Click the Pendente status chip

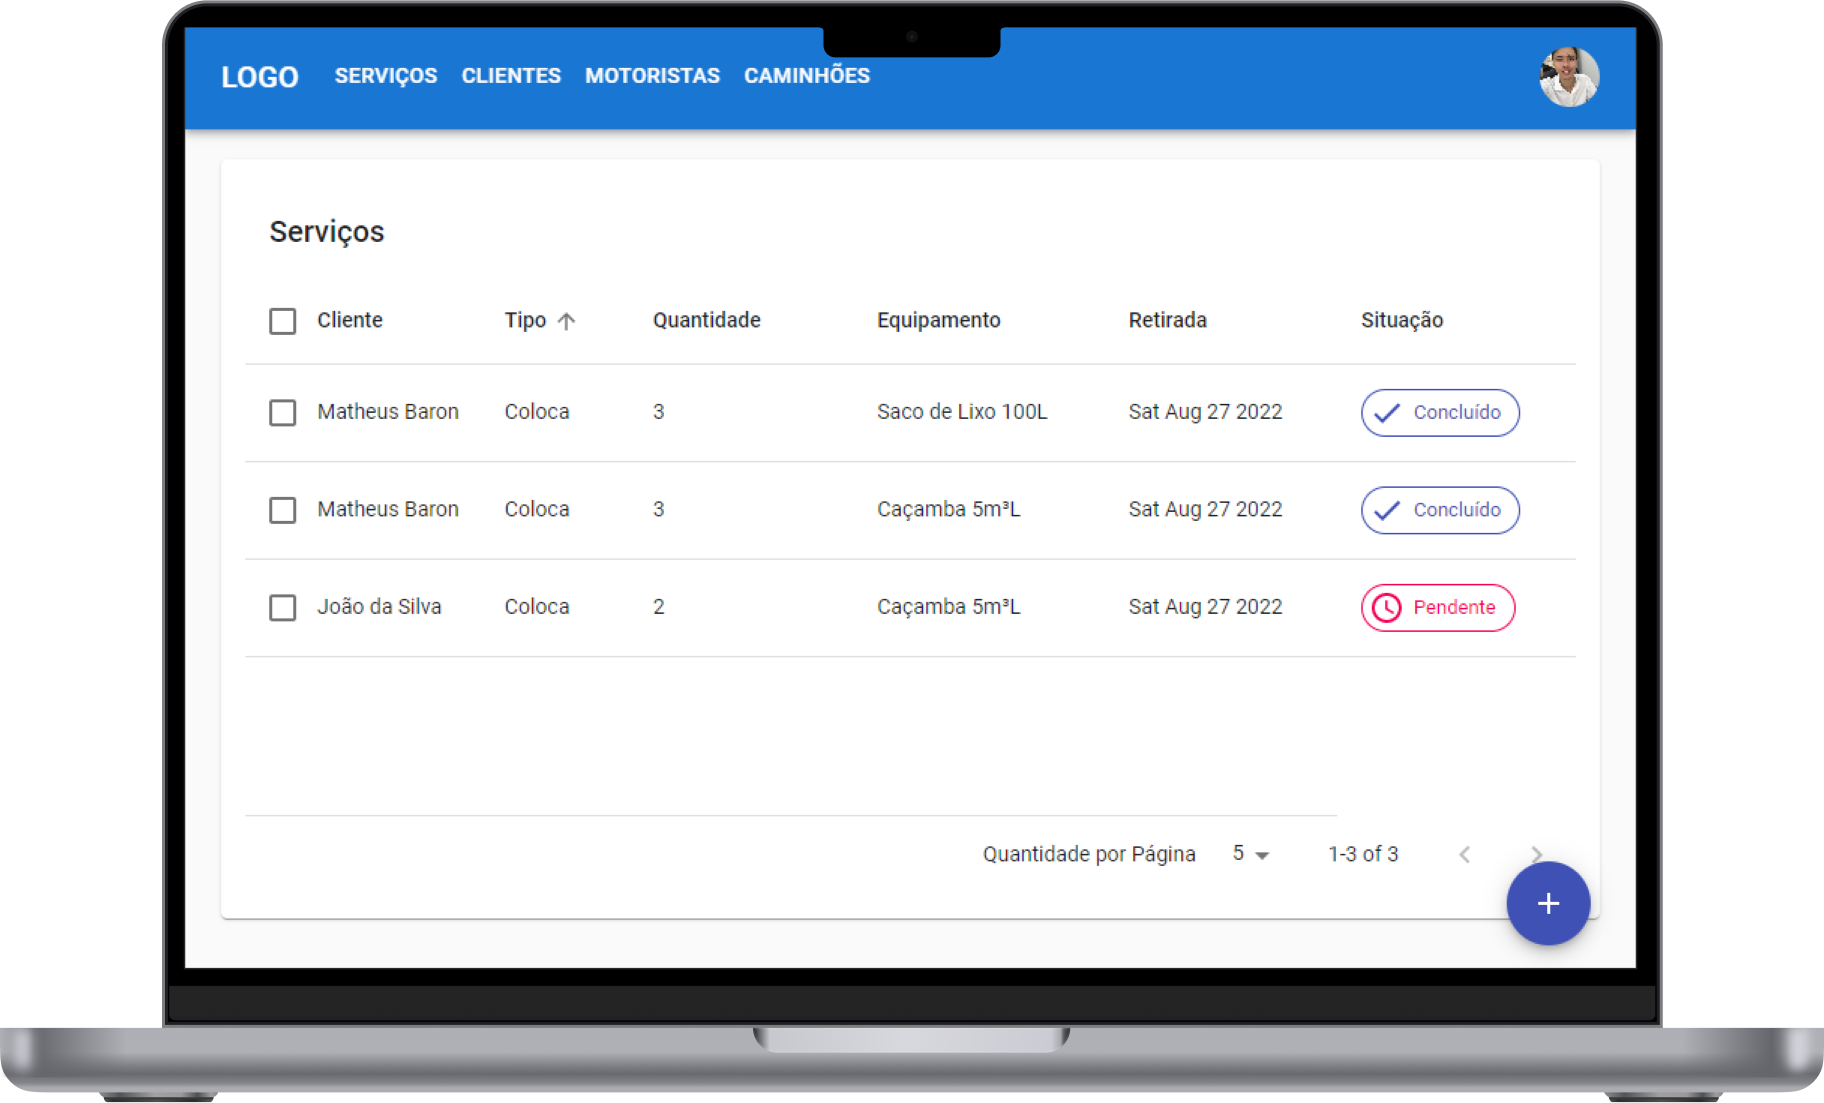(1438, 608)
